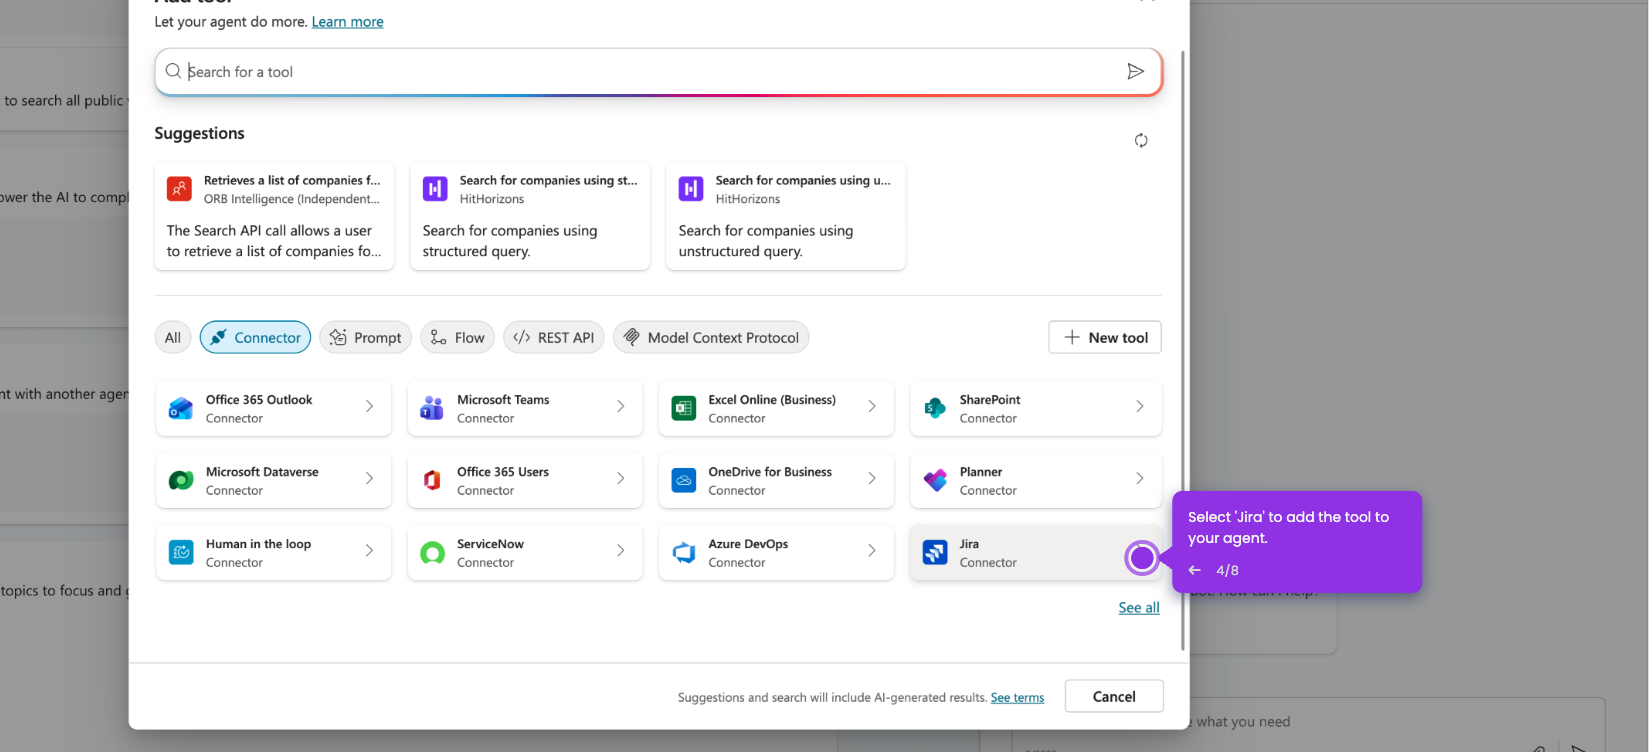Click the Human in the loop icon
The width and height of the screenshot is (1649, 752).
coord(181,552)
